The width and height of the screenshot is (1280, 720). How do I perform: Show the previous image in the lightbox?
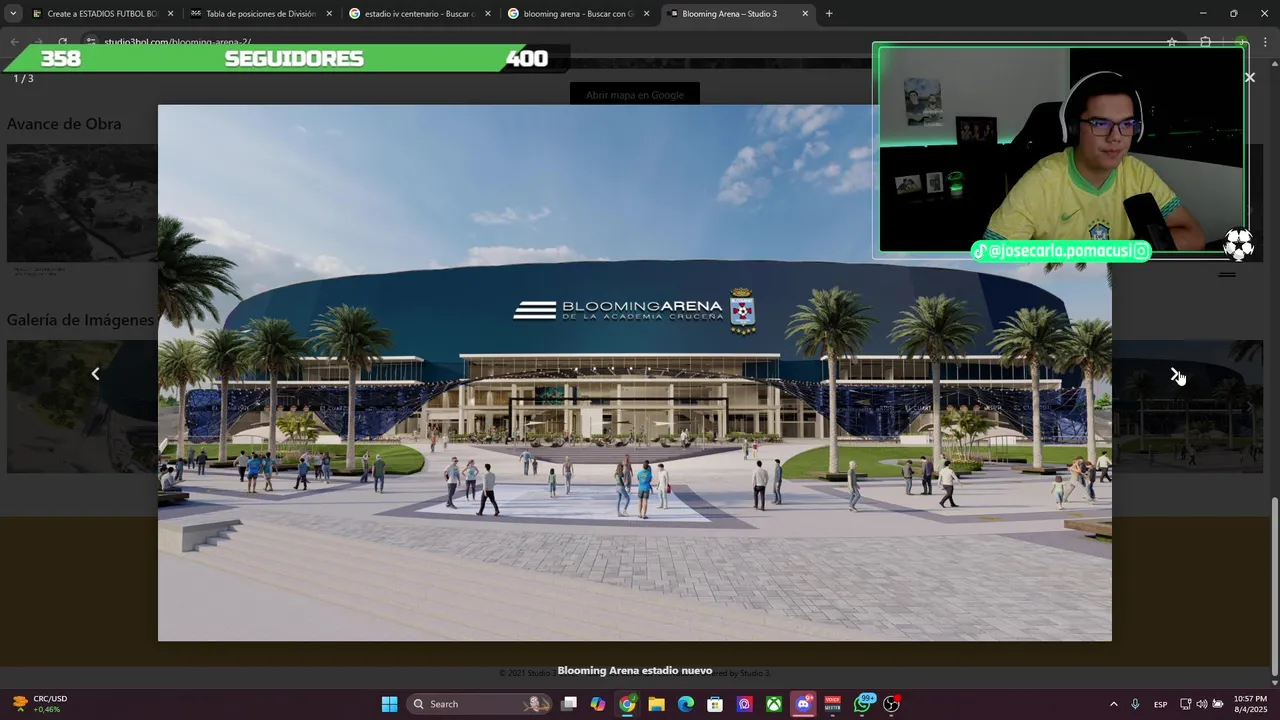95,374
